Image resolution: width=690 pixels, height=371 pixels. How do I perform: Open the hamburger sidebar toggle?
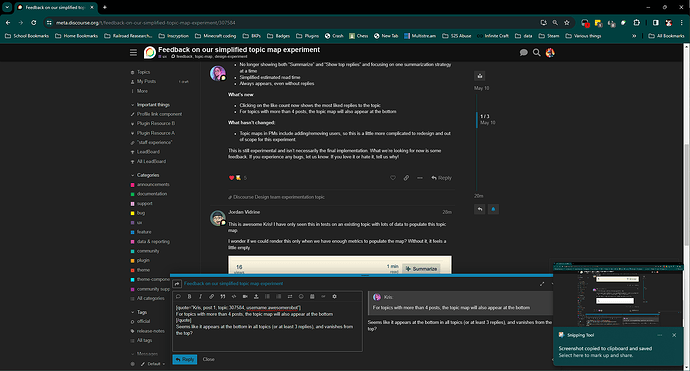(133, 53)
